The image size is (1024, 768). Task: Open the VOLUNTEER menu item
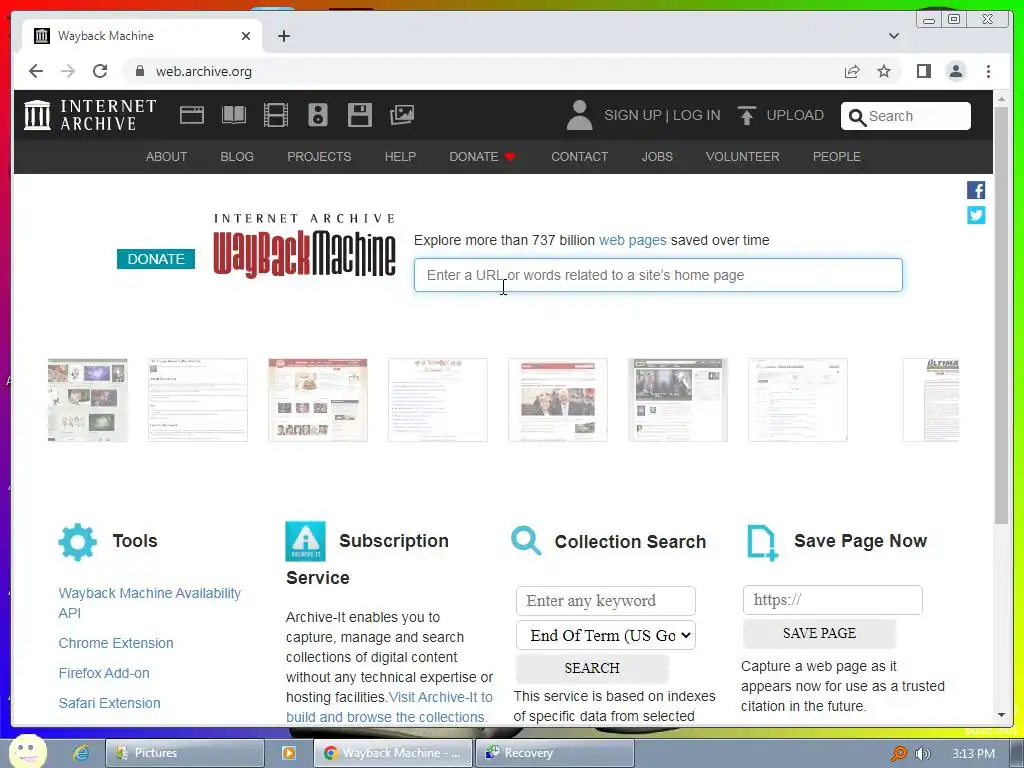tap(743, 157)
